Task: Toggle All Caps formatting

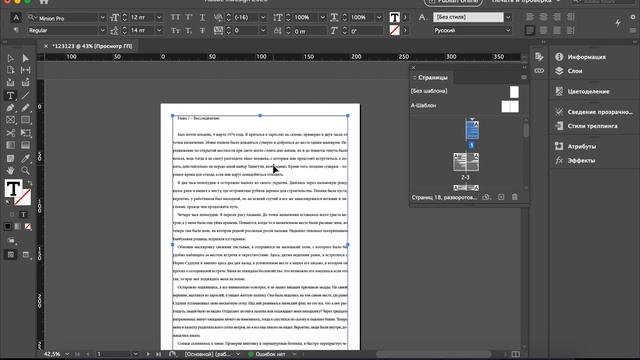Action: pos(175,17)
